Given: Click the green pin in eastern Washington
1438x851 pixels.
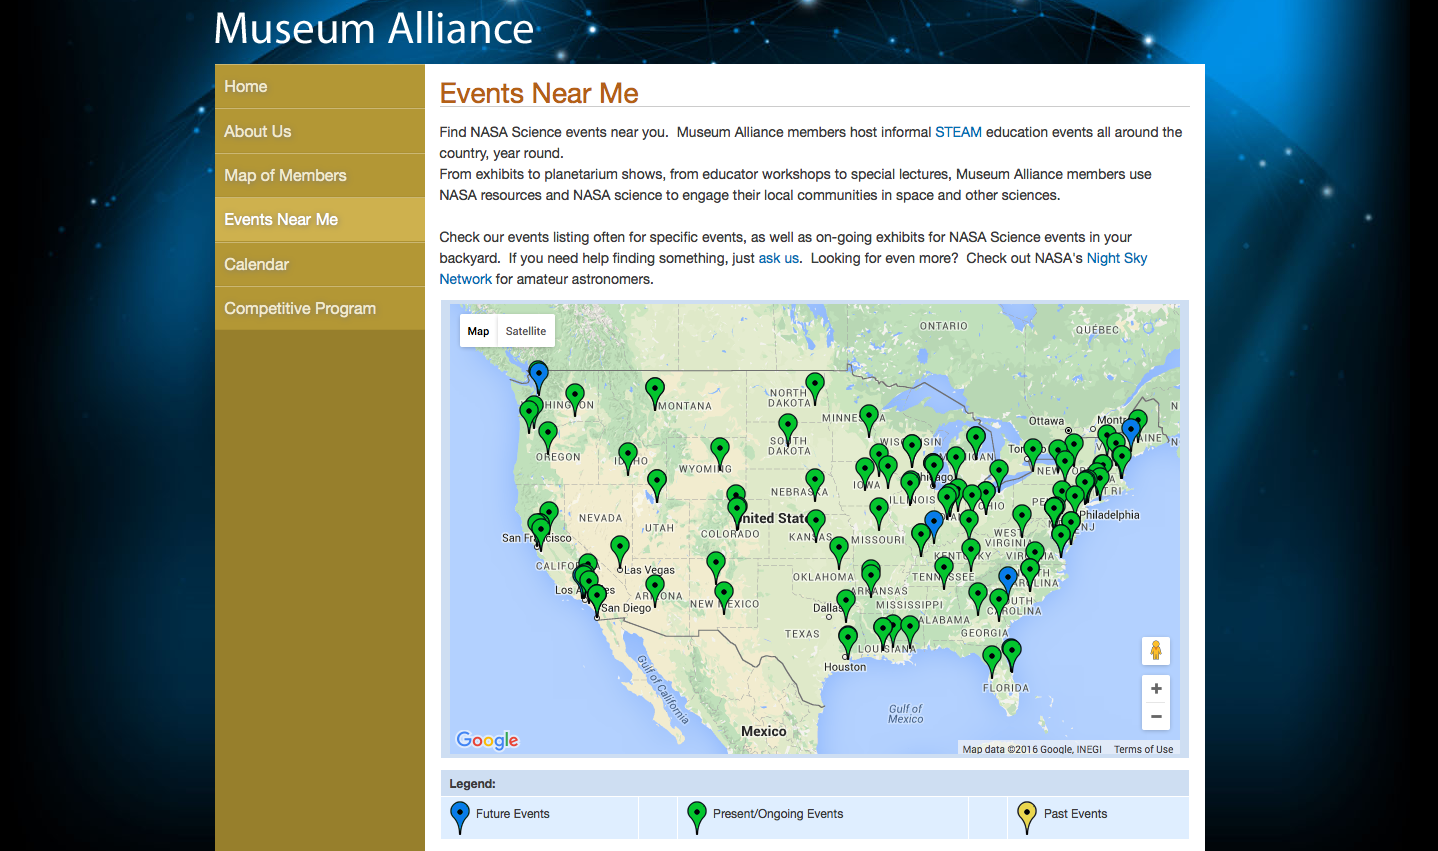Looking at the screenshot, I should [x=575, y=399].
